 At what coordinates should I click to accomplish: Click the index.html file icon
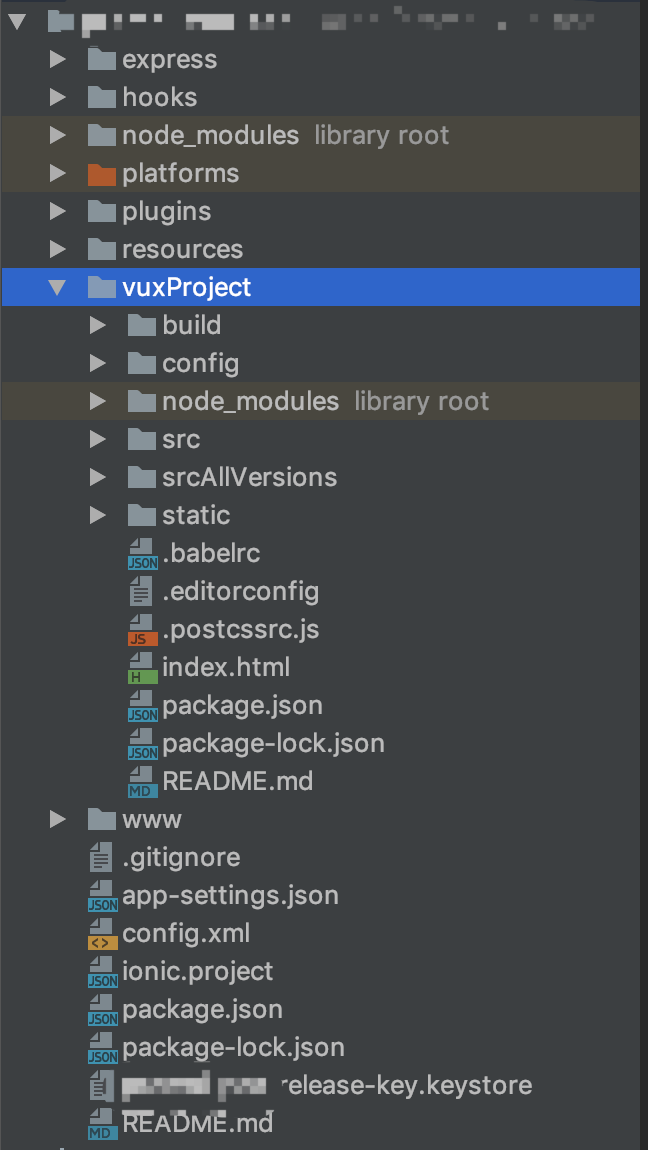pos(142,668)
